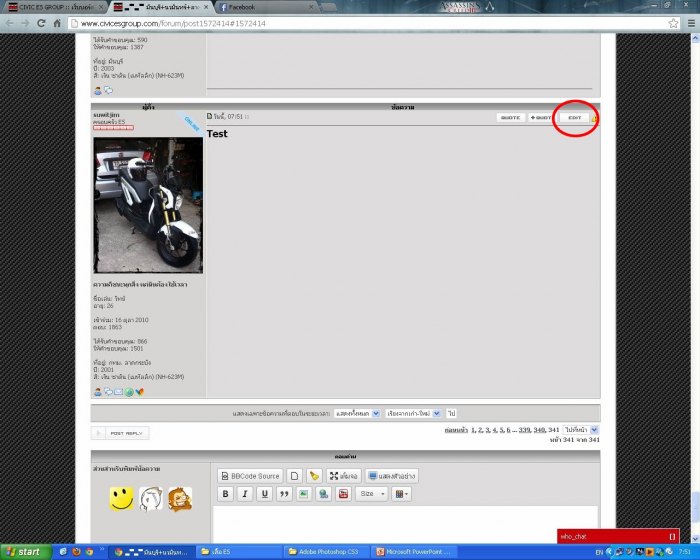Click the email envelope icon under sunwitjim's post

click(118, 392)
